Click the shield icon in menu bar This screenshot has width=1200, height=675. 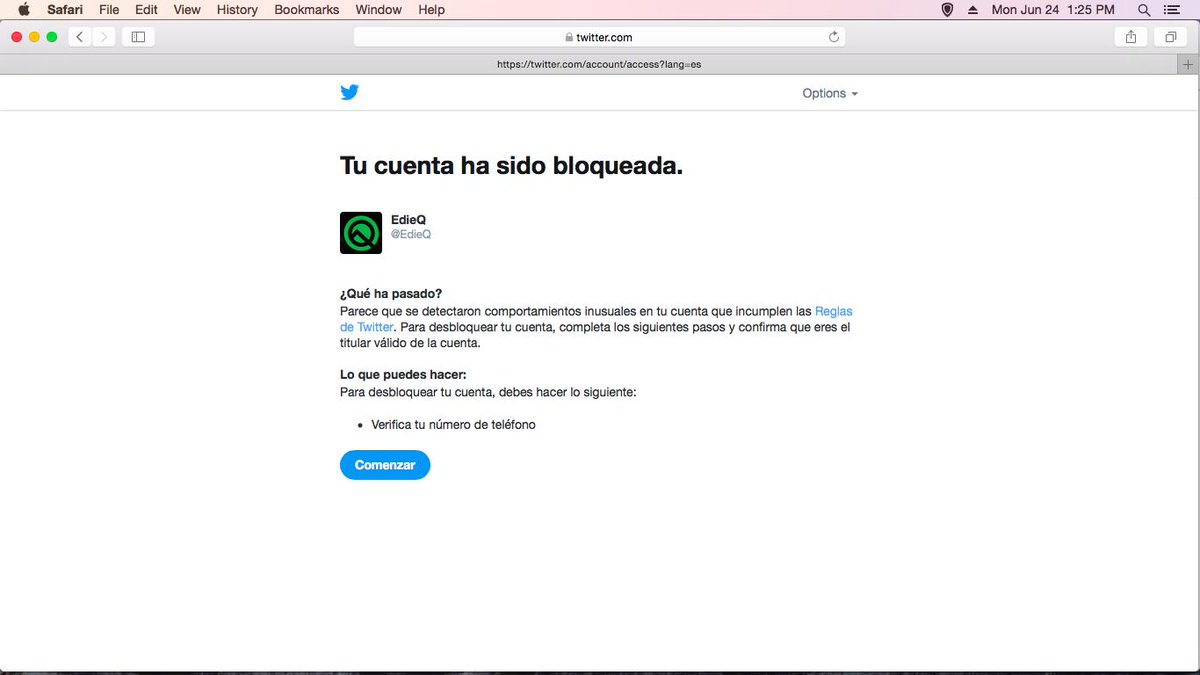point(947,10)
